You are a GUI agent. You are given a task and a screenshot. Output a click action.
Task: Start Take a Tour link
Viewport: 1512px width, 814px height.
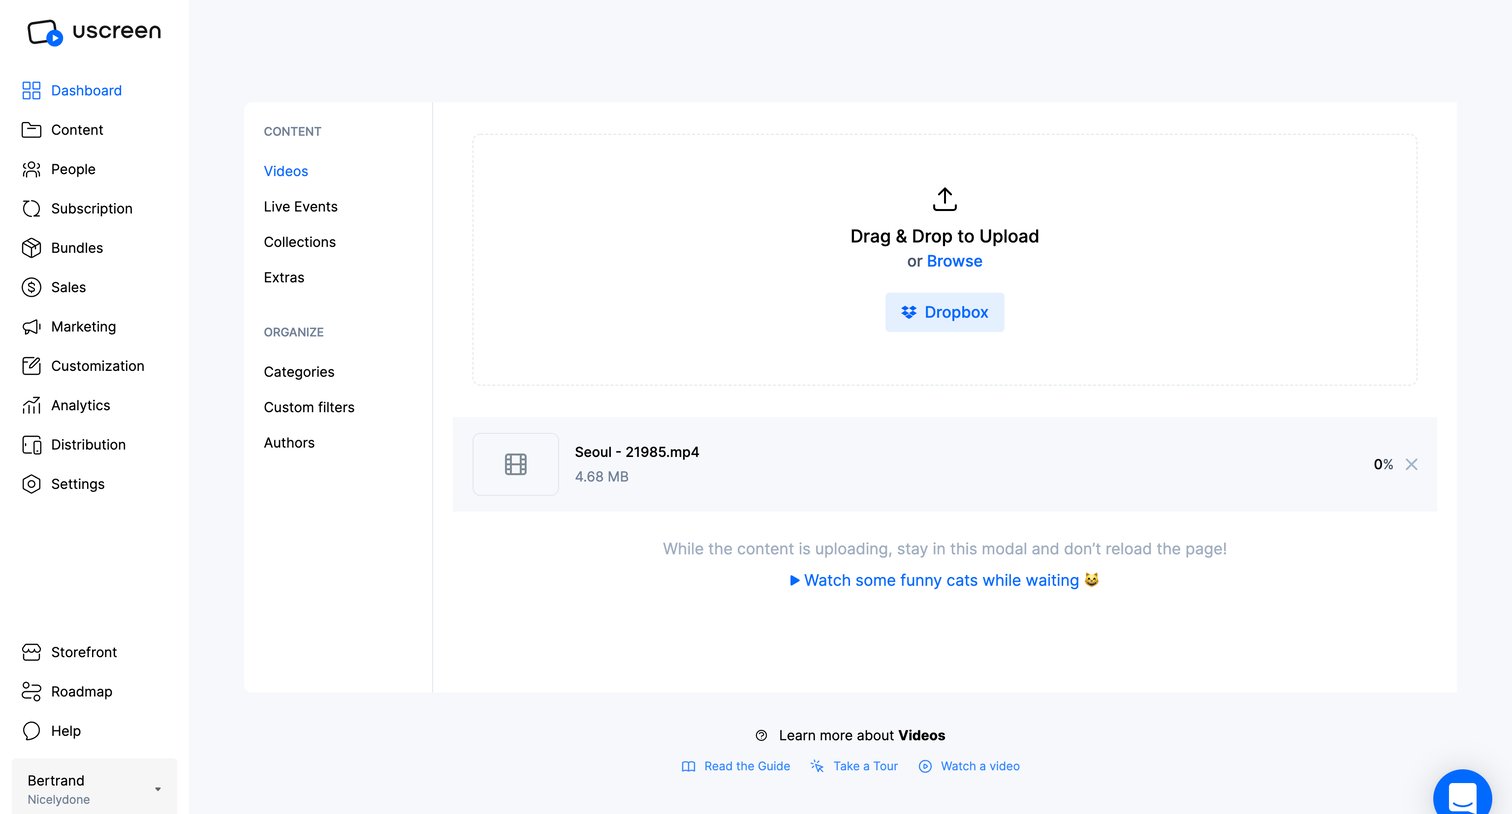pyautogui.click(x=854, y=766)
